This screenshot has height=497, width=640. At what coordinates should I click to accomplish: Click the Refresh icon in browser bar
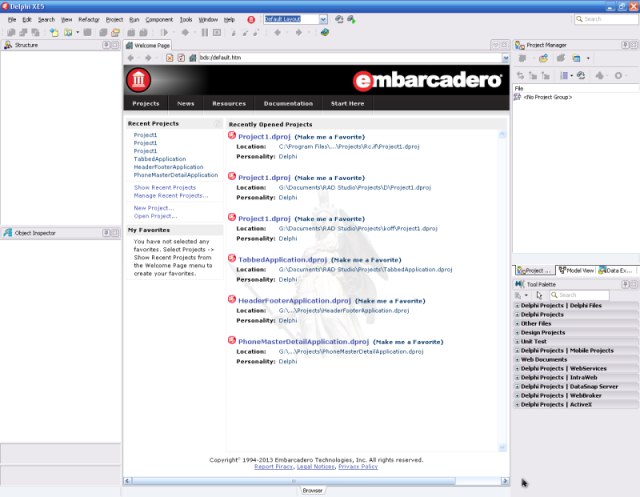pyautogui.click(x=181, y=58)
